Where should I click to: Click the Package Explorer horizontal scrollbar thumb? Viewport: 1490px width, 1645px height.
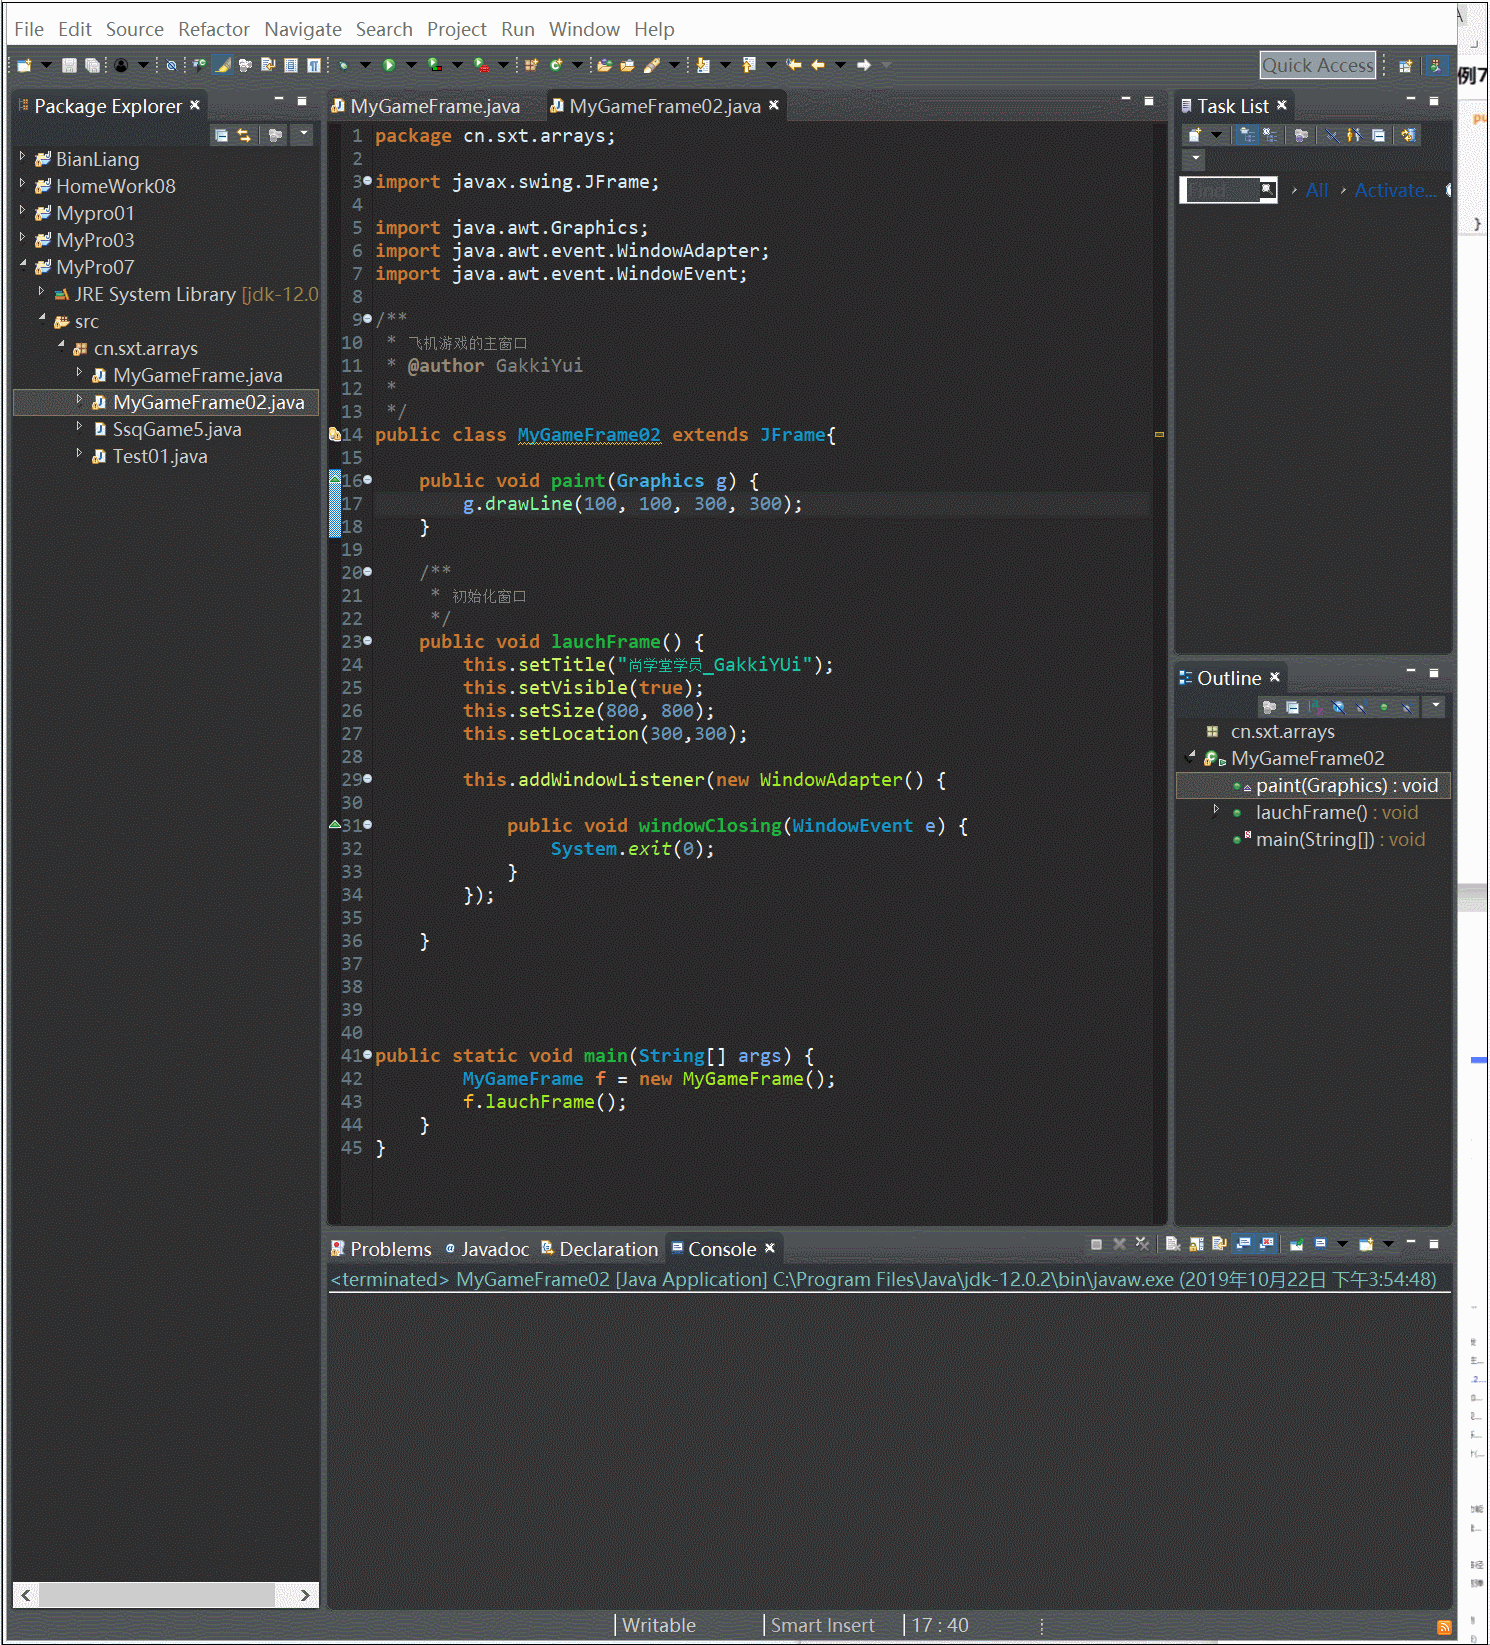(x=156, y=1595)
